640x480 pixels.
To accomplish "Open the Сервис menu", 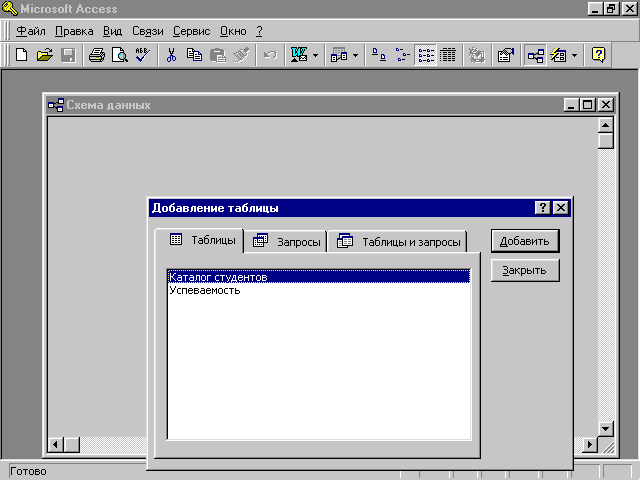I will click(x=191, y=31).
